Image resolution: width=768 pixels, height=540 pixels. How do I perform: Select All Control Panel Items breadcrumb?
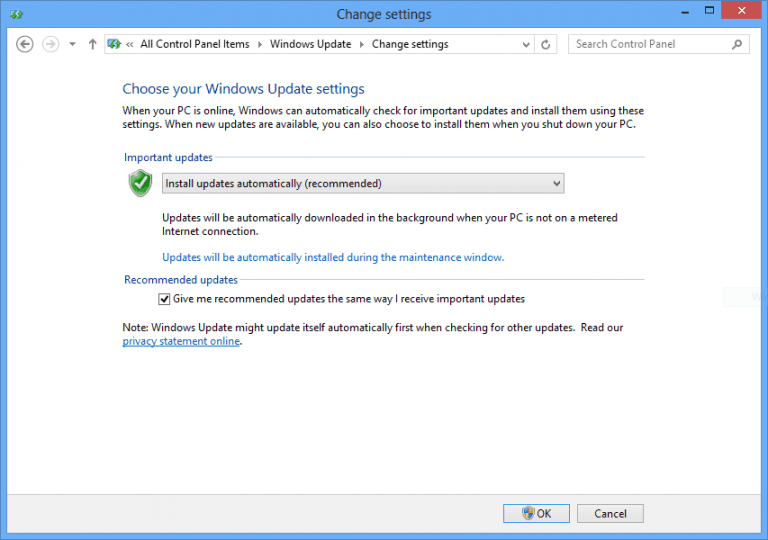[x=194, y=44]
